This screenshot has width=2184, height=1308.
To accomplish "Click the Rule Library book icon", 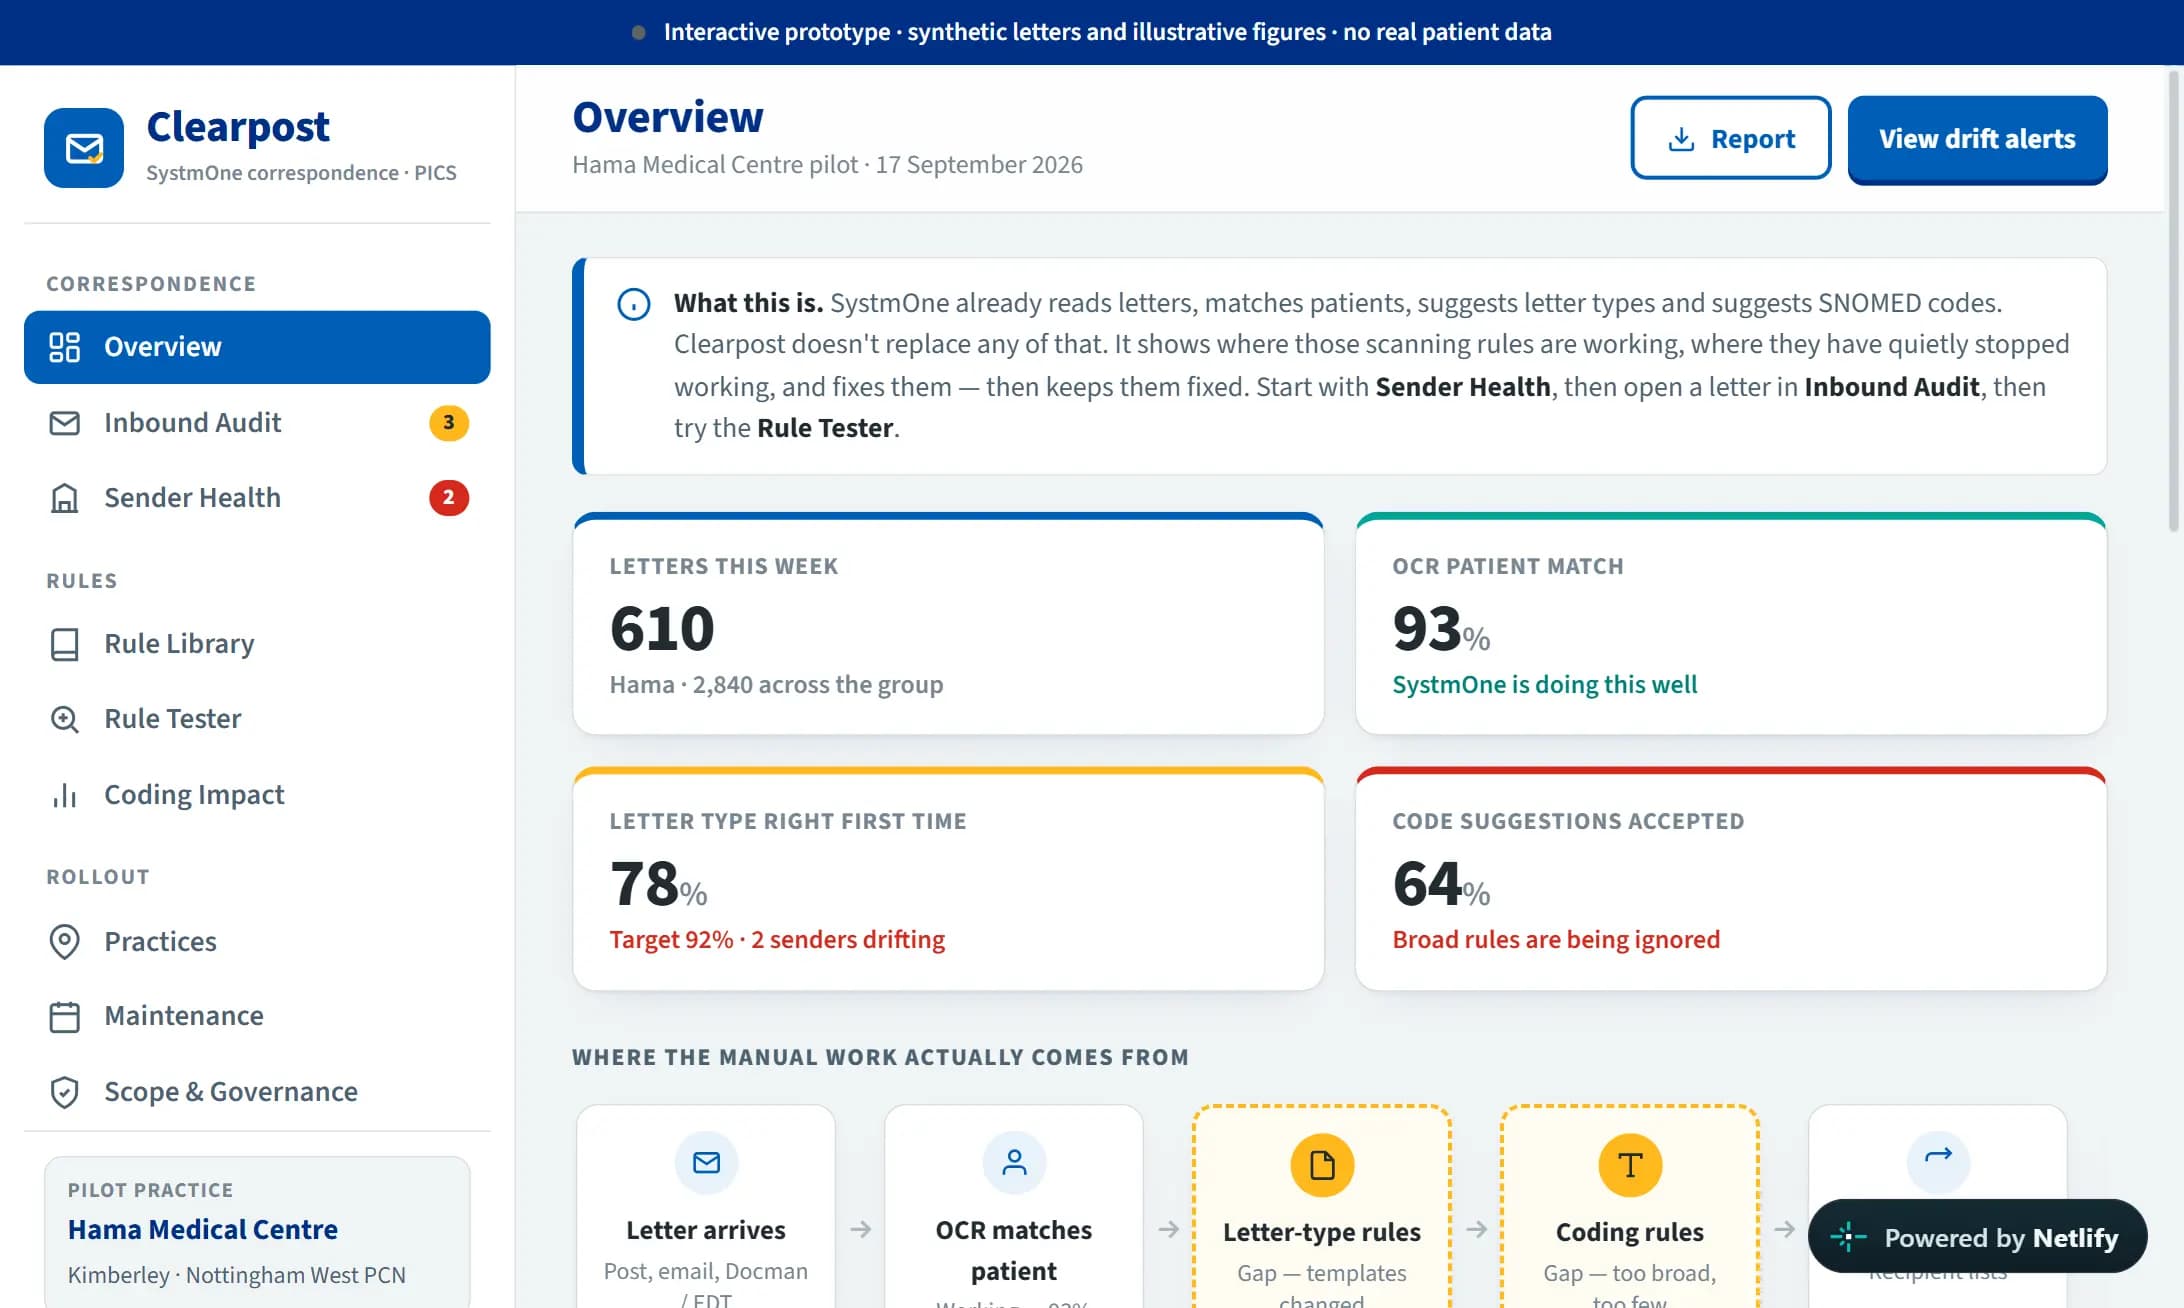I will tap(65, 644).
